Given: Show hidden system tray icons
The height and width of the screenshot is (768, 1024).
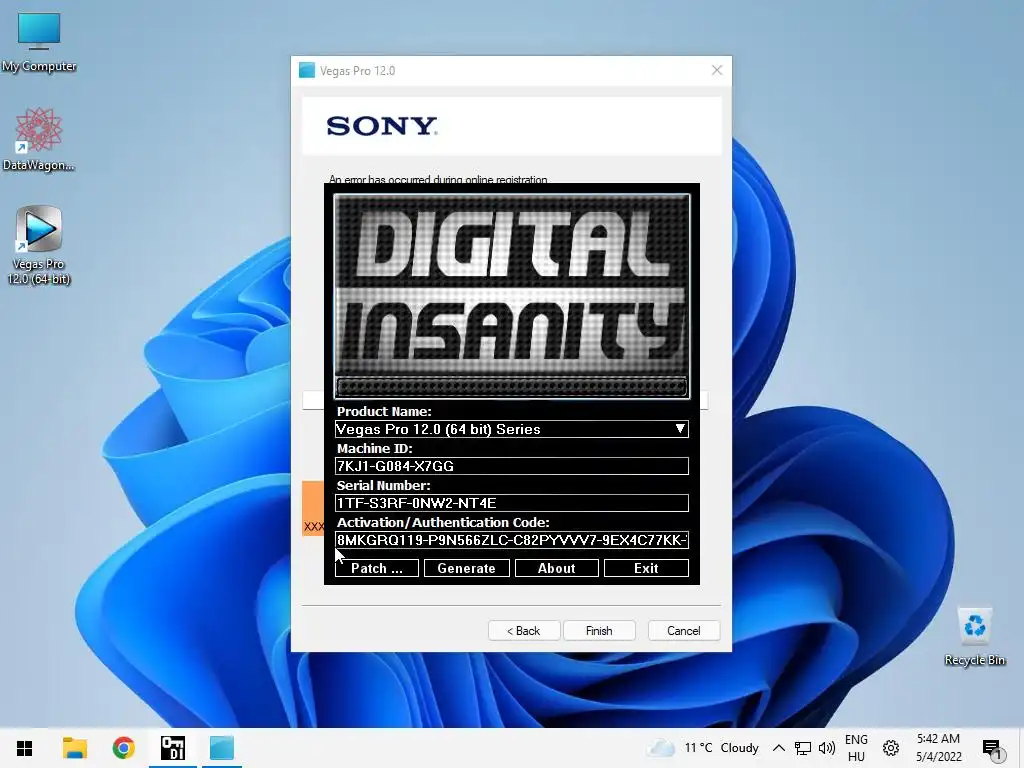Looking at the screenshot, I should (x=778, y=748).
